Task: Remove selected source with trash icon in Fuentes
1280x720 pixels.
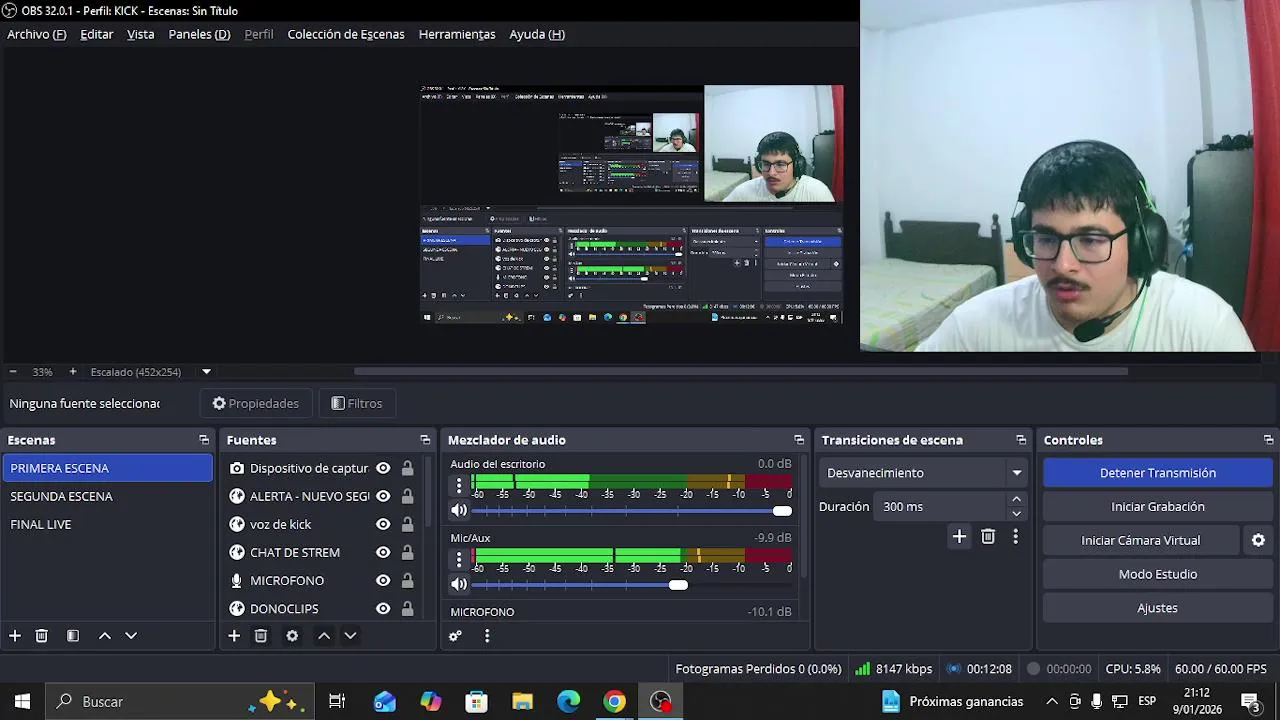Action: click(261, 636)
